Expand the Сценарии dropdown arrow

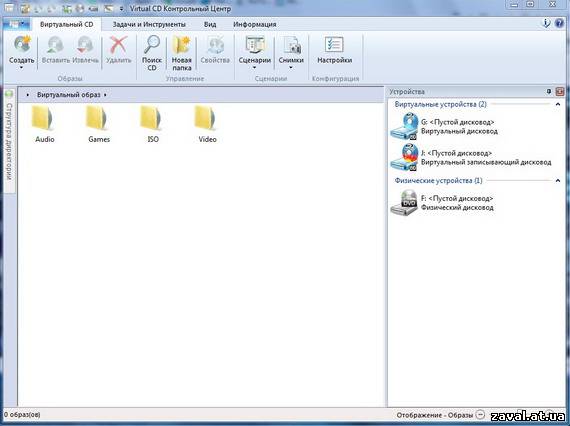pos(254,68)
